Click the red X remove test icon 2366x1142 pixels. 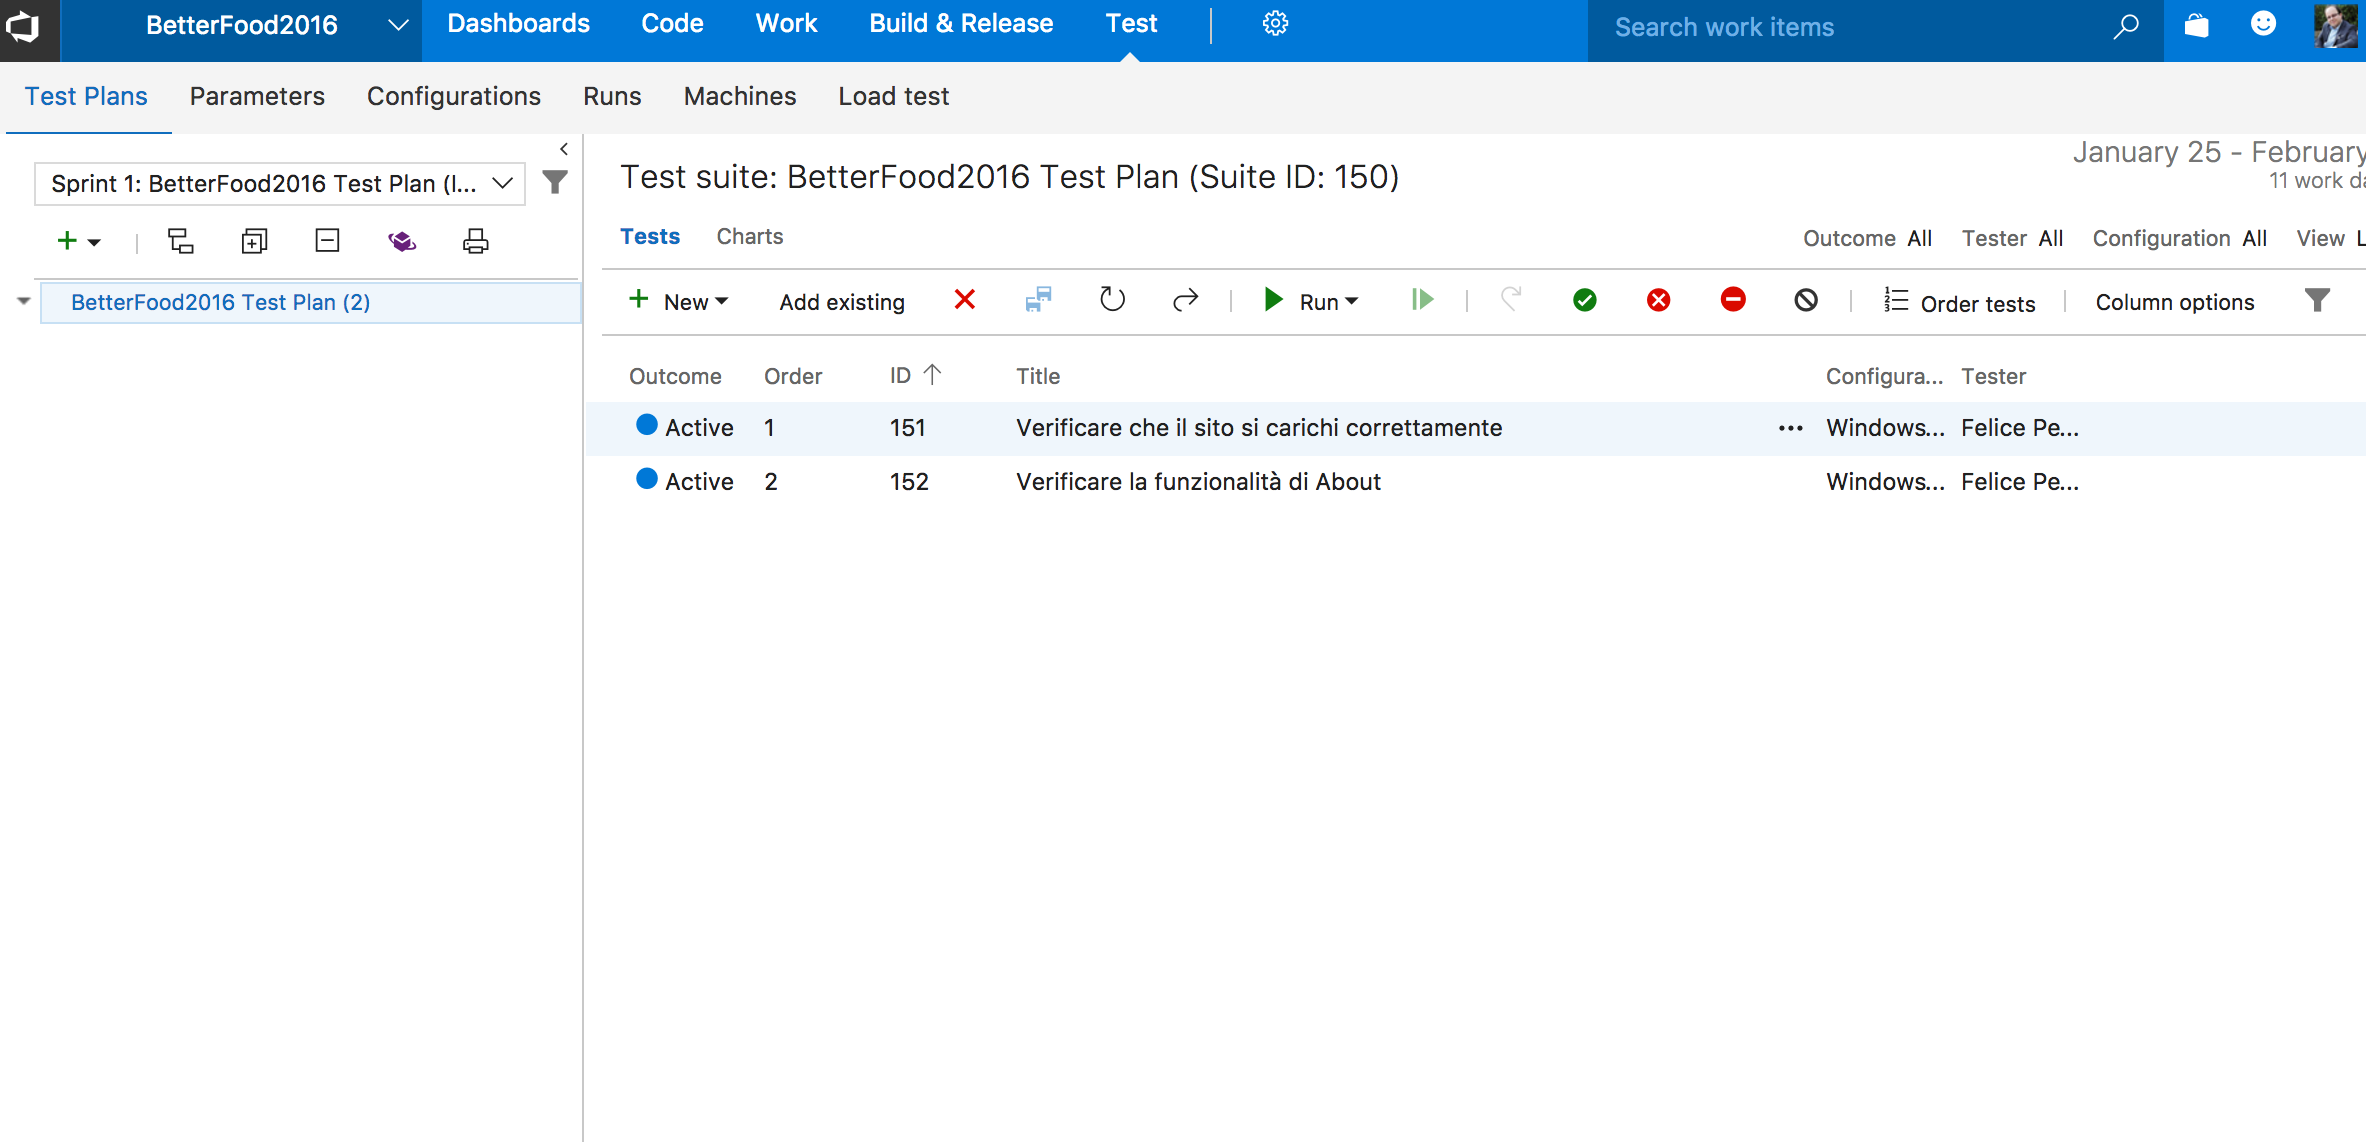[x=965, y=300]
